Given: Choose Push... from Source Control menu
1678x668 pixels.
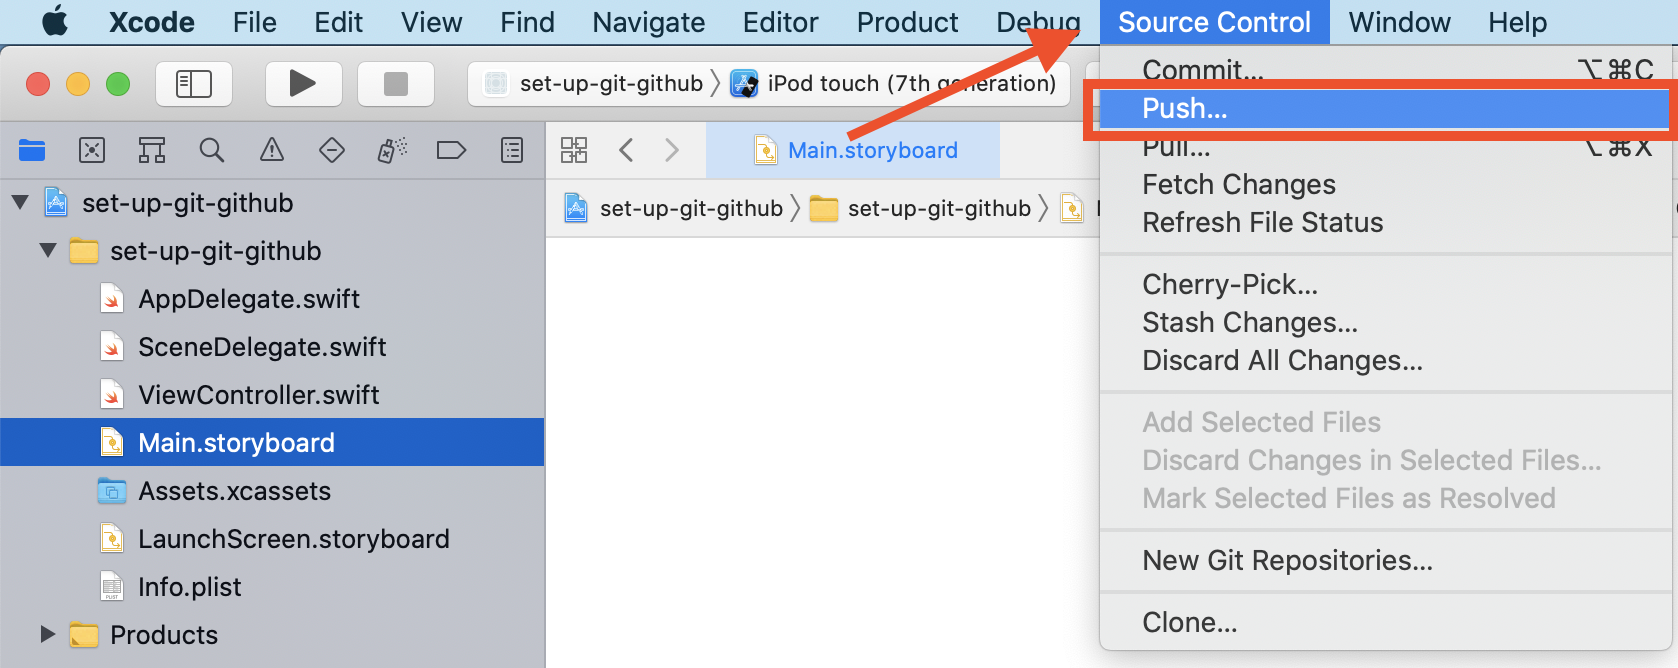Looking at the screenshot, I should click(x=1386, y=108).
